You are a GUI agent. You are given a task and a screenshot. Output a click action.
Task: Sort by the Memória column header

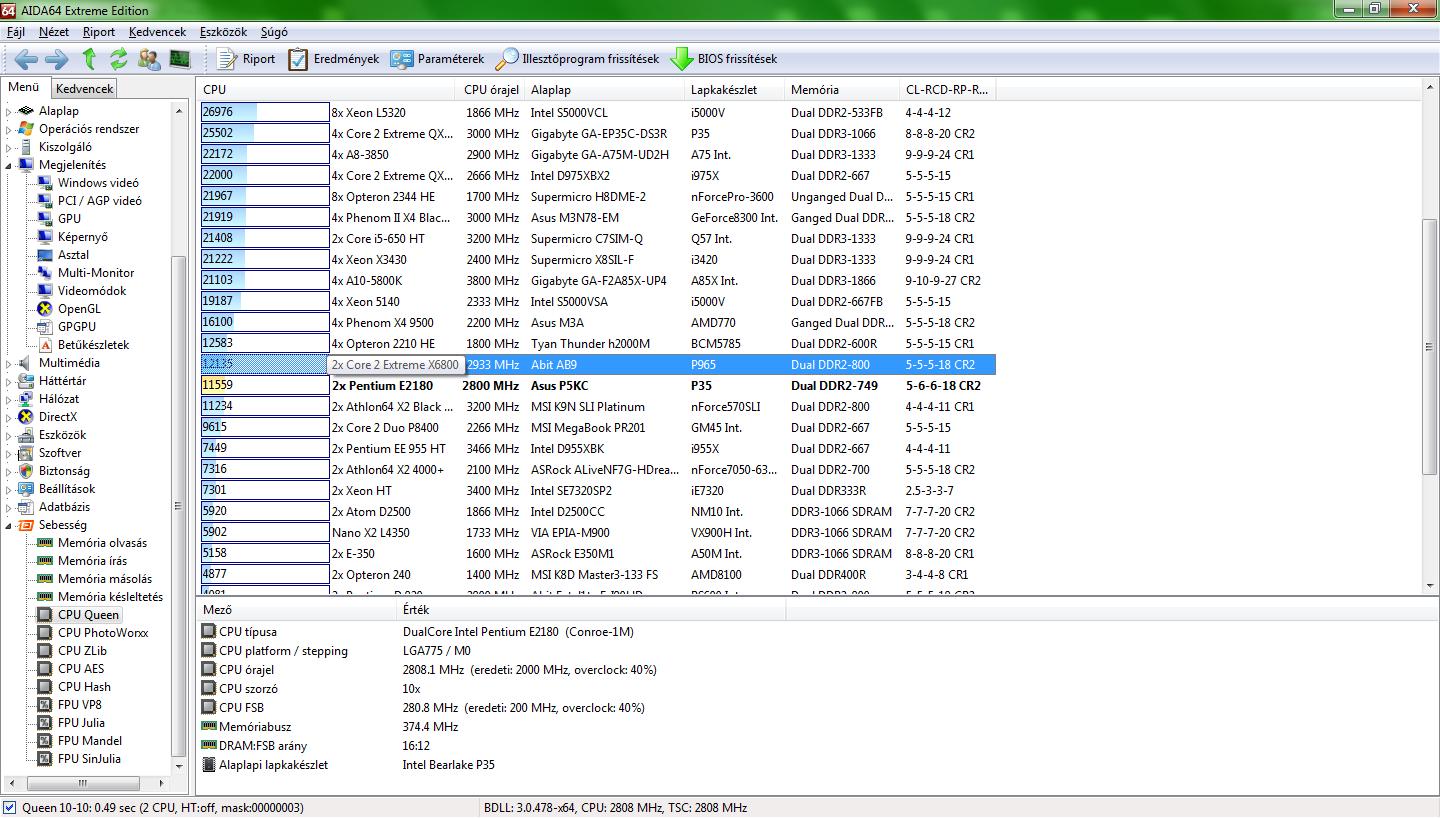[843, 89]
